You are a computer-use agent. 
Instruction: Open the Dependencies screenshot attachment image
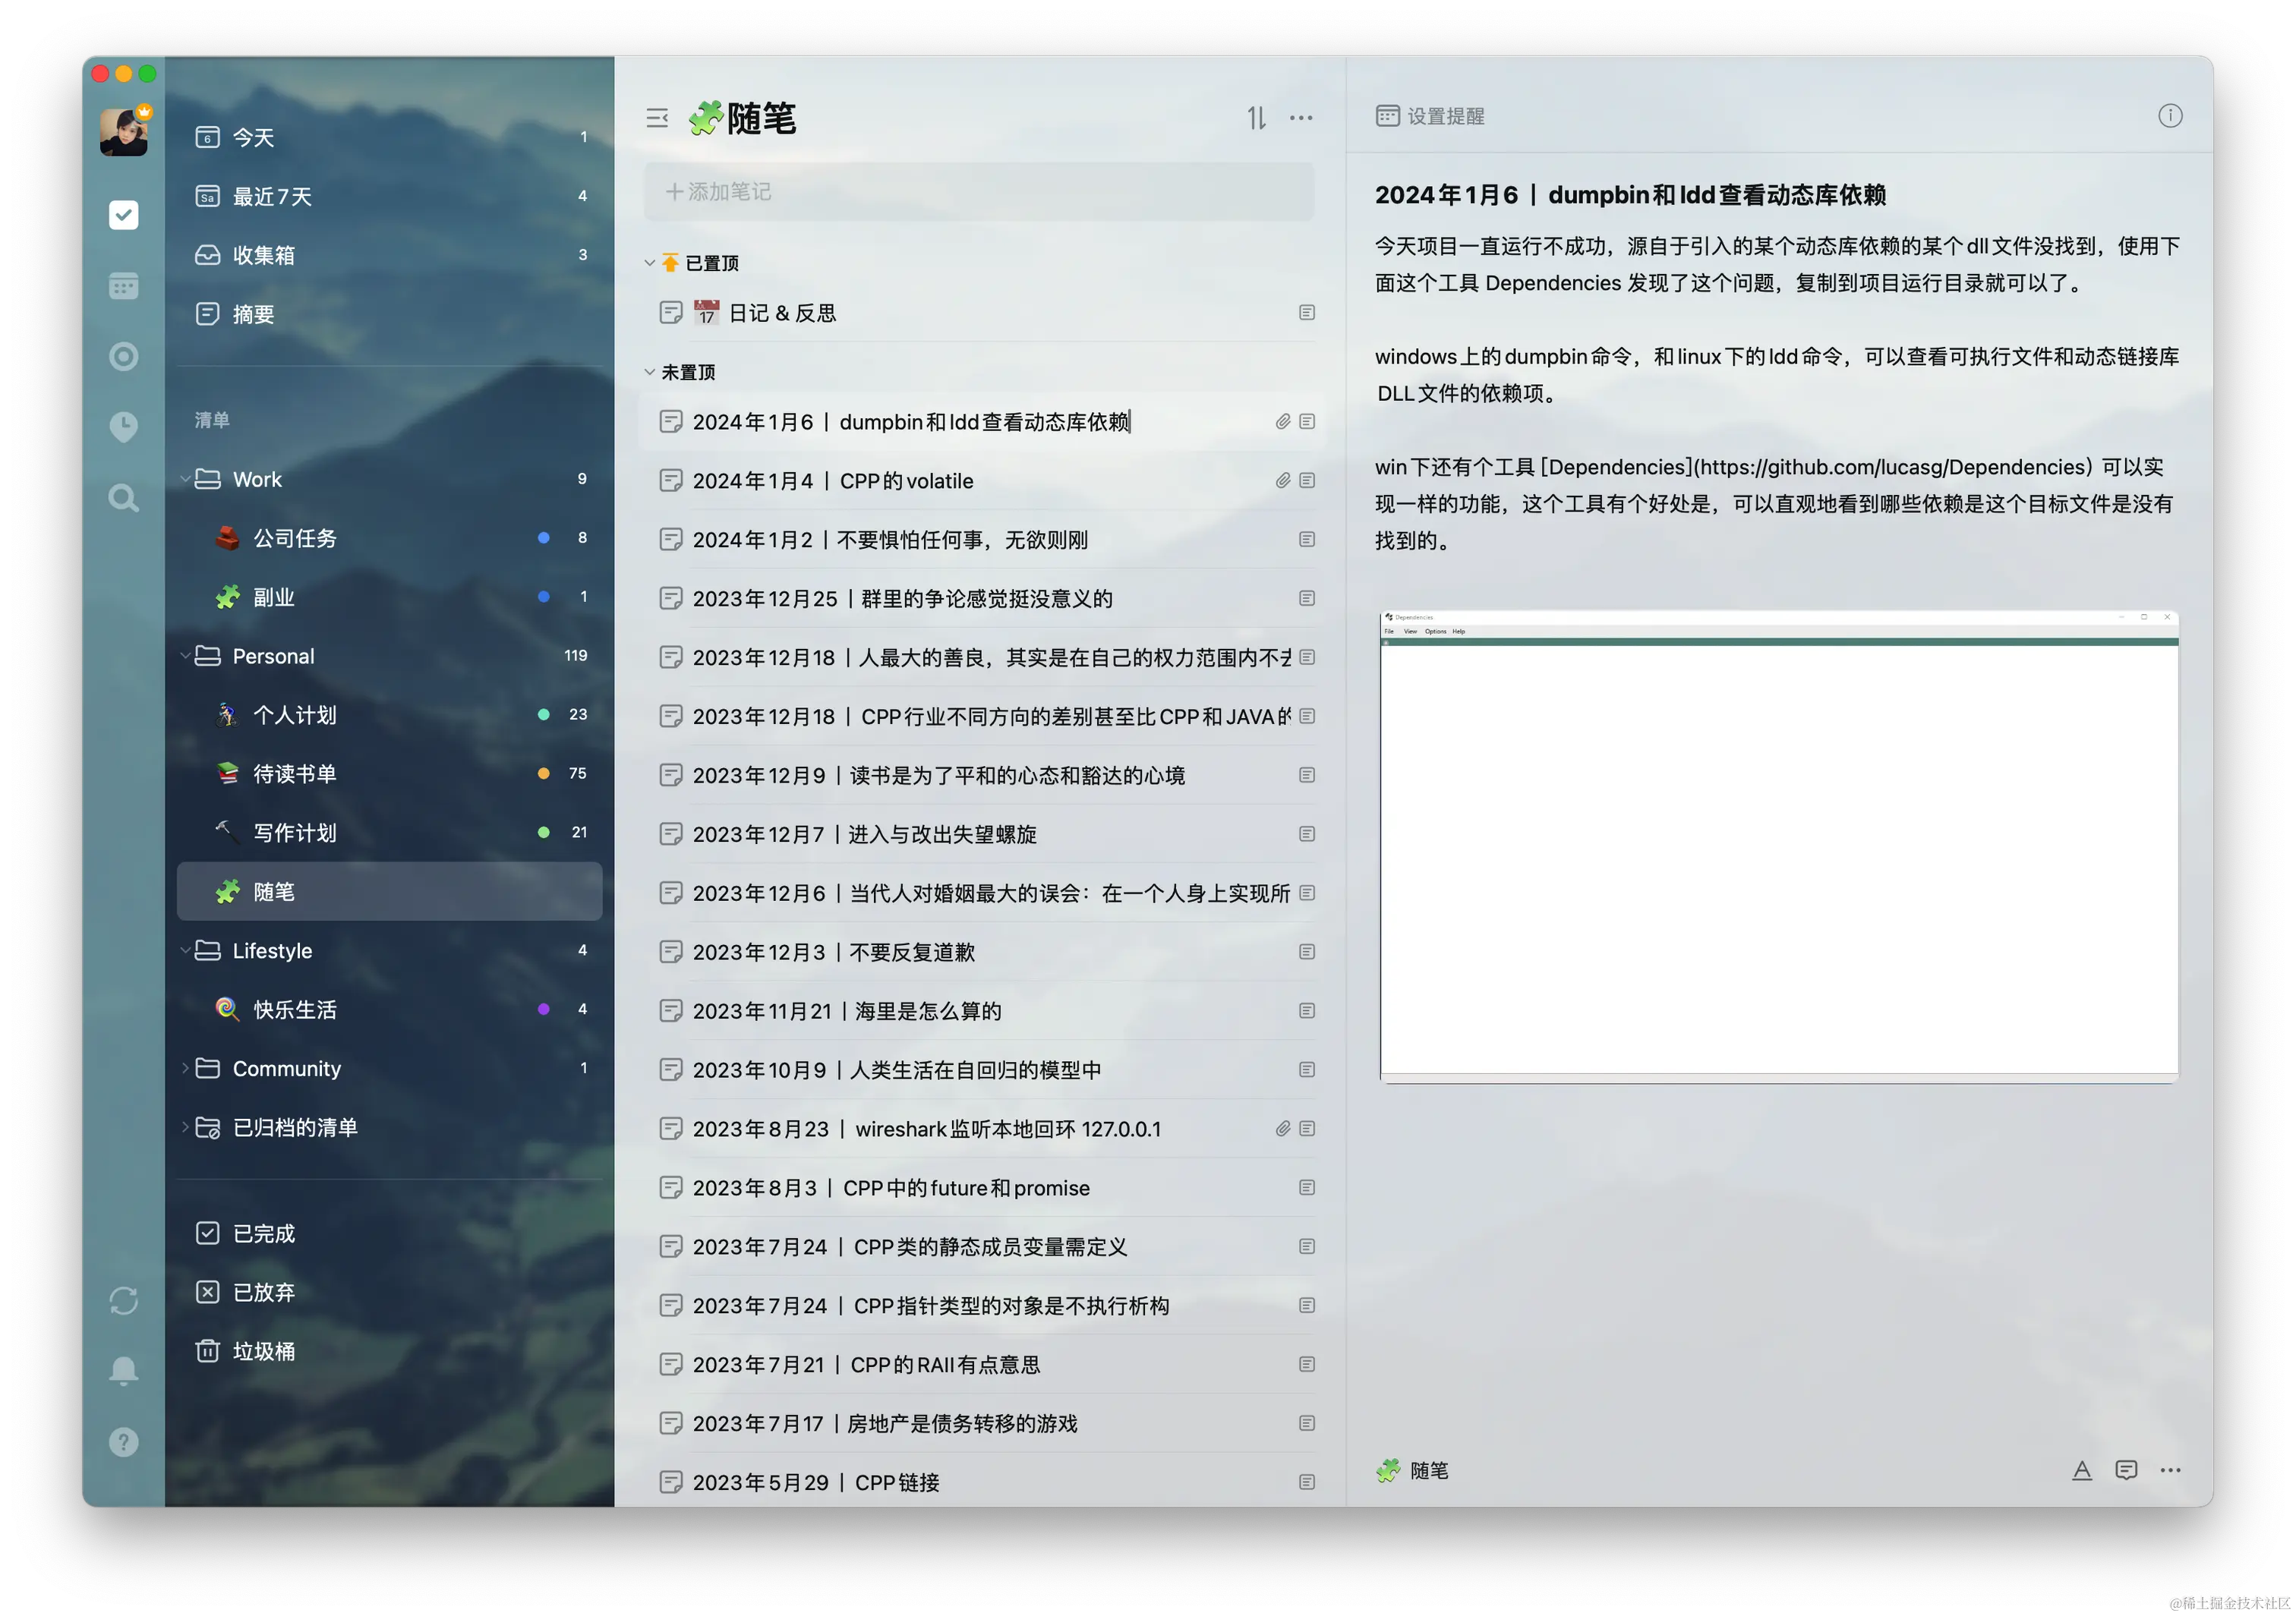click(x=1778, y=846)
